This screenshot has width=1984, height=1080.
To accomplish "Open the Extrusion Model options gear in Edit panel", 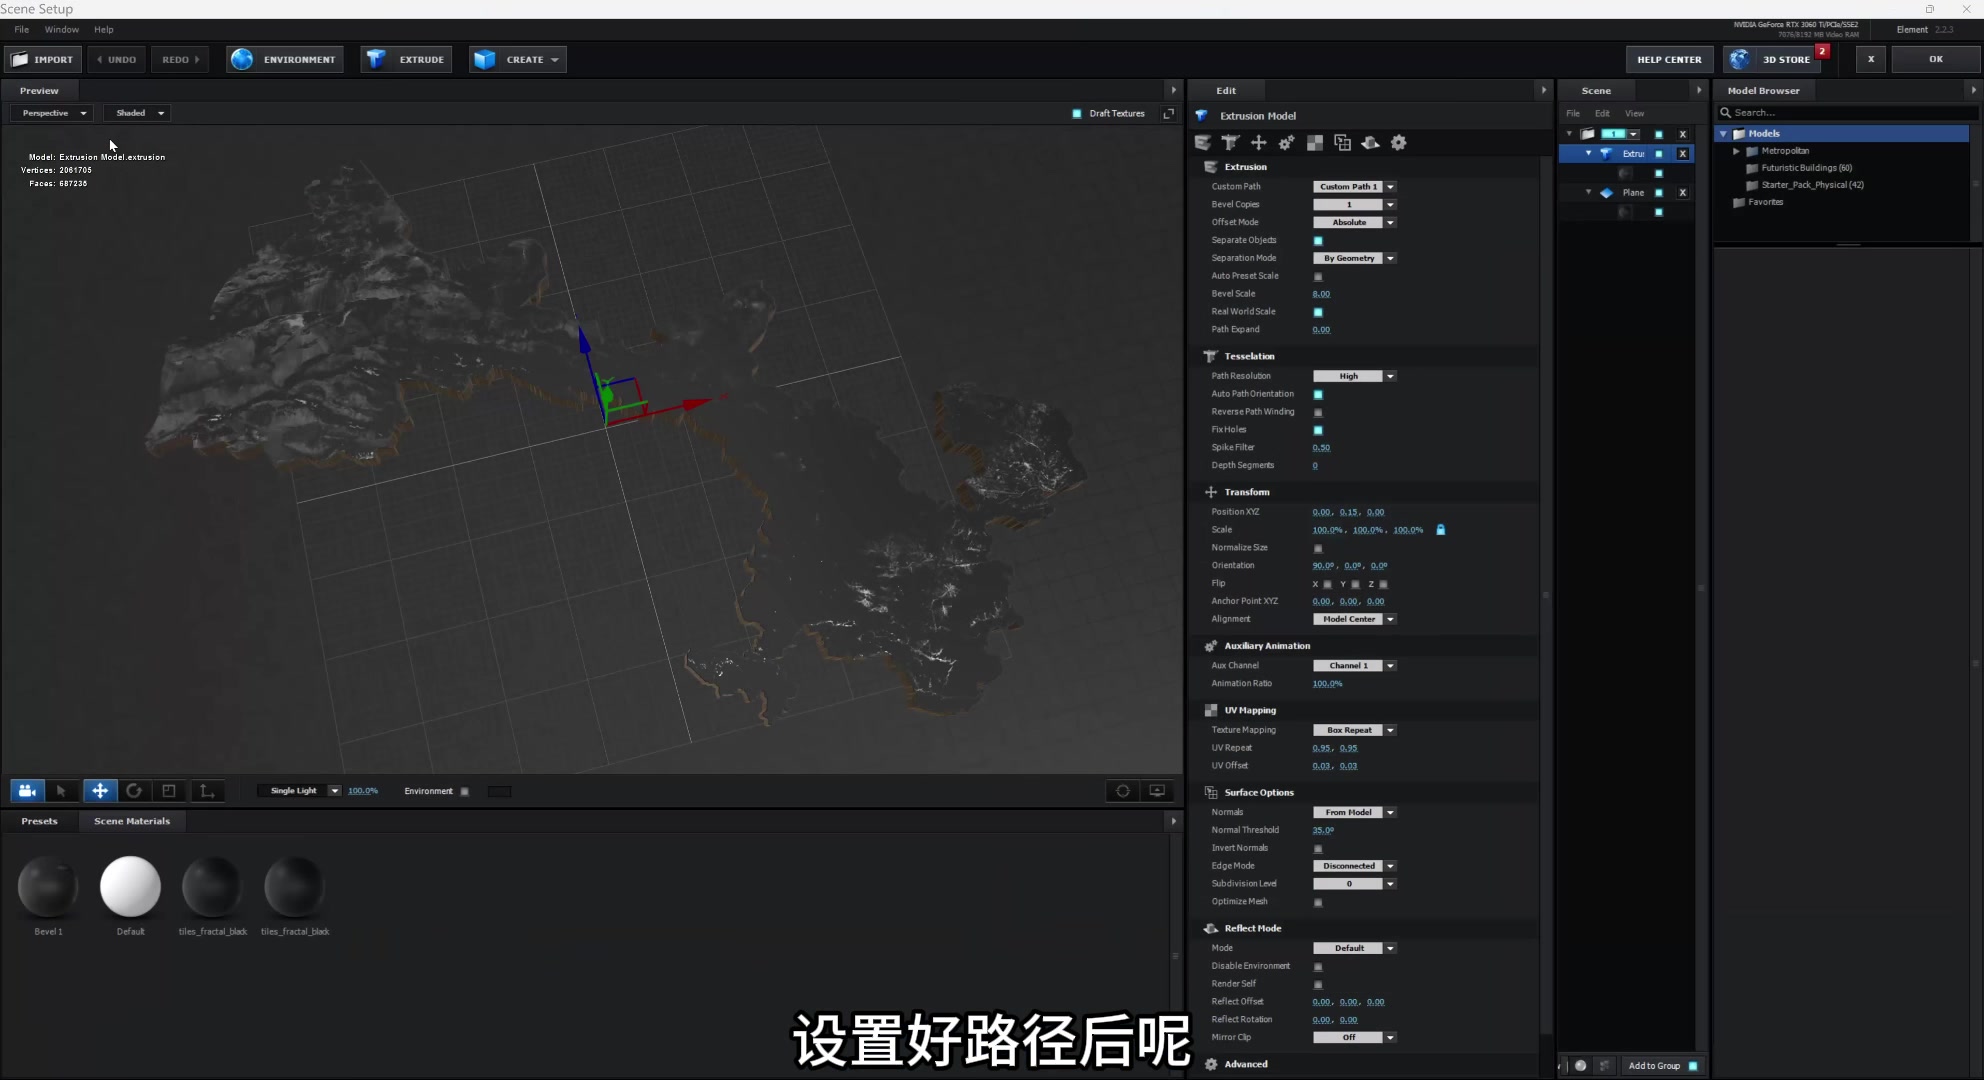I will (x=1398, y=143).
